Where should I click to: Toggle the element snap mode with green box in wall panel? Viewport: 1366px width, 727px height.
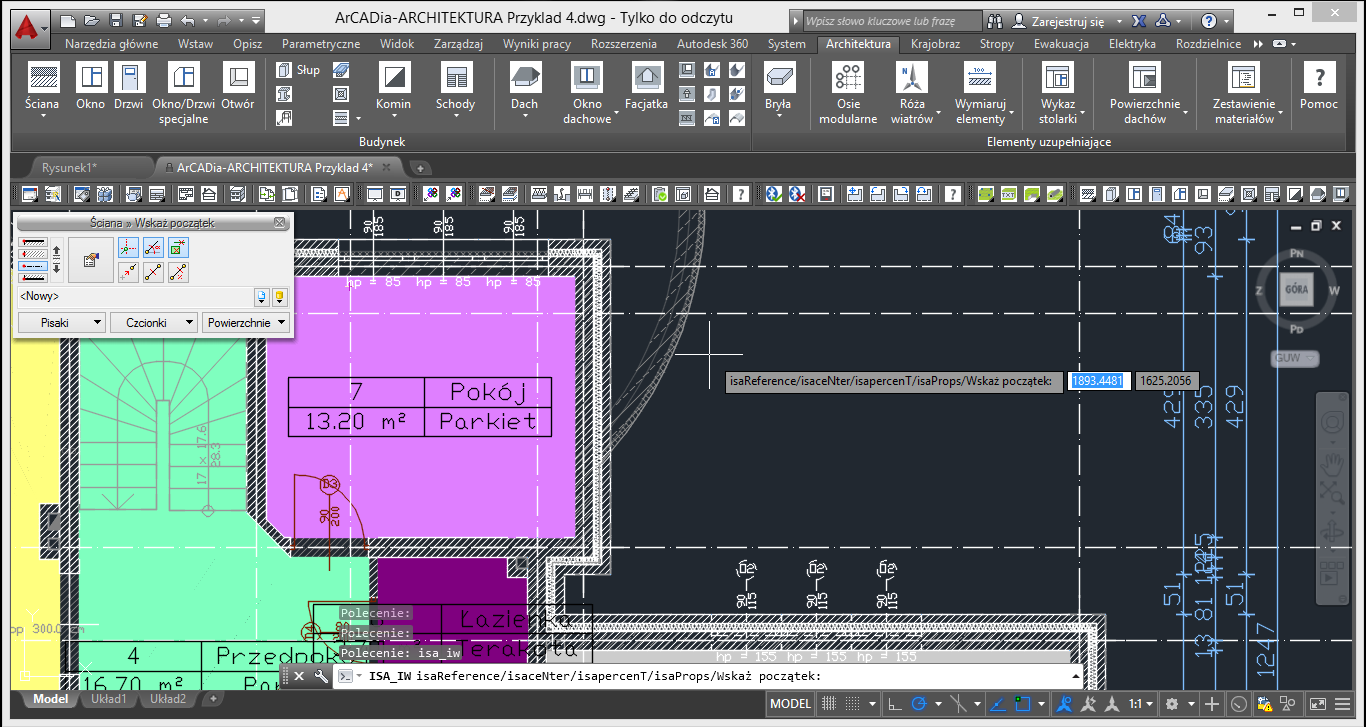[179, 248]
